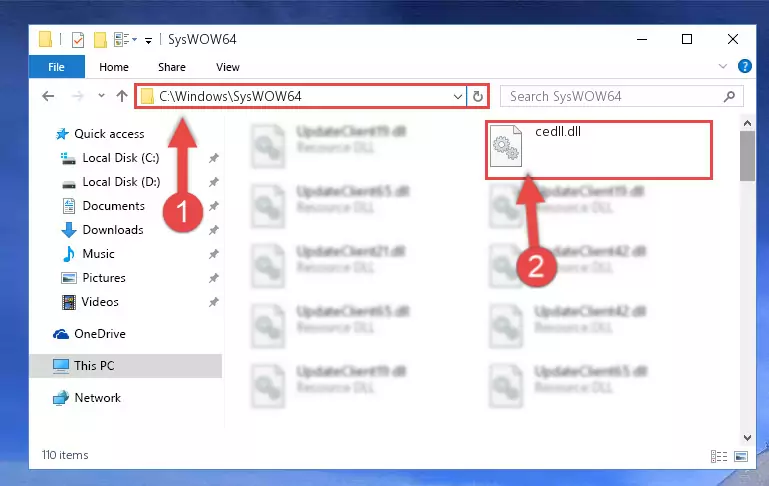Select the cedll.dll file name

pyautogui.click(x=558, y=131)
